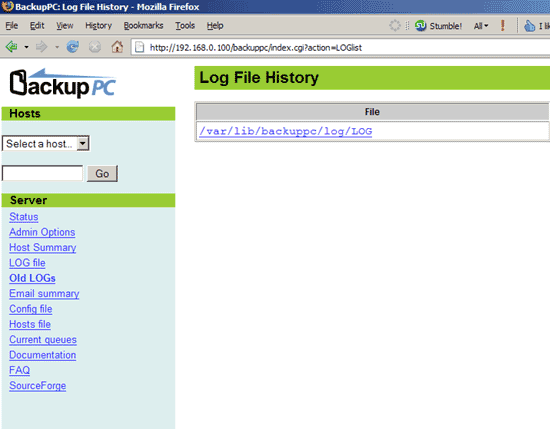
Task: Click the BackupPC logo
Action: (x=63, y=83)
